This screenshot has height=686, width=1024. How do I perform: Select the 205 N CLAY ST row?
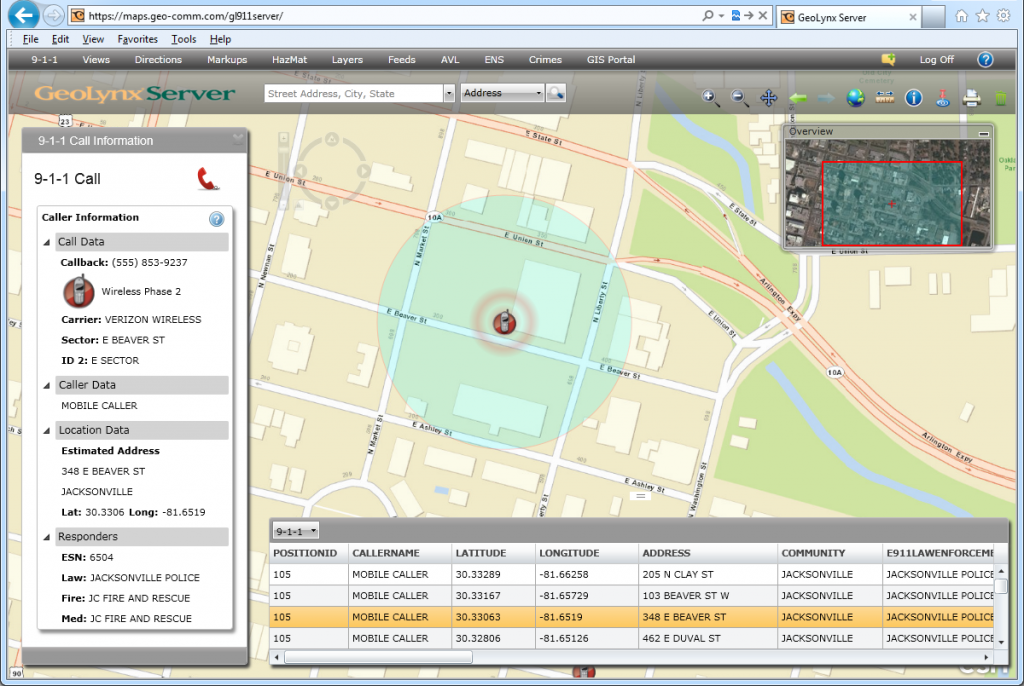632,574
